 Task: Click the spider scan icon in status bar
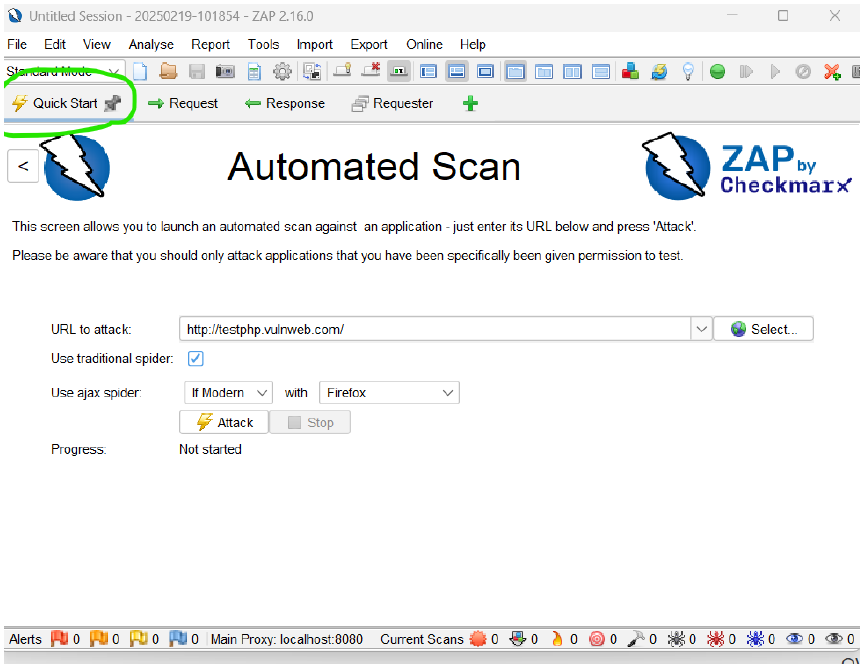[x=681, y=639]
